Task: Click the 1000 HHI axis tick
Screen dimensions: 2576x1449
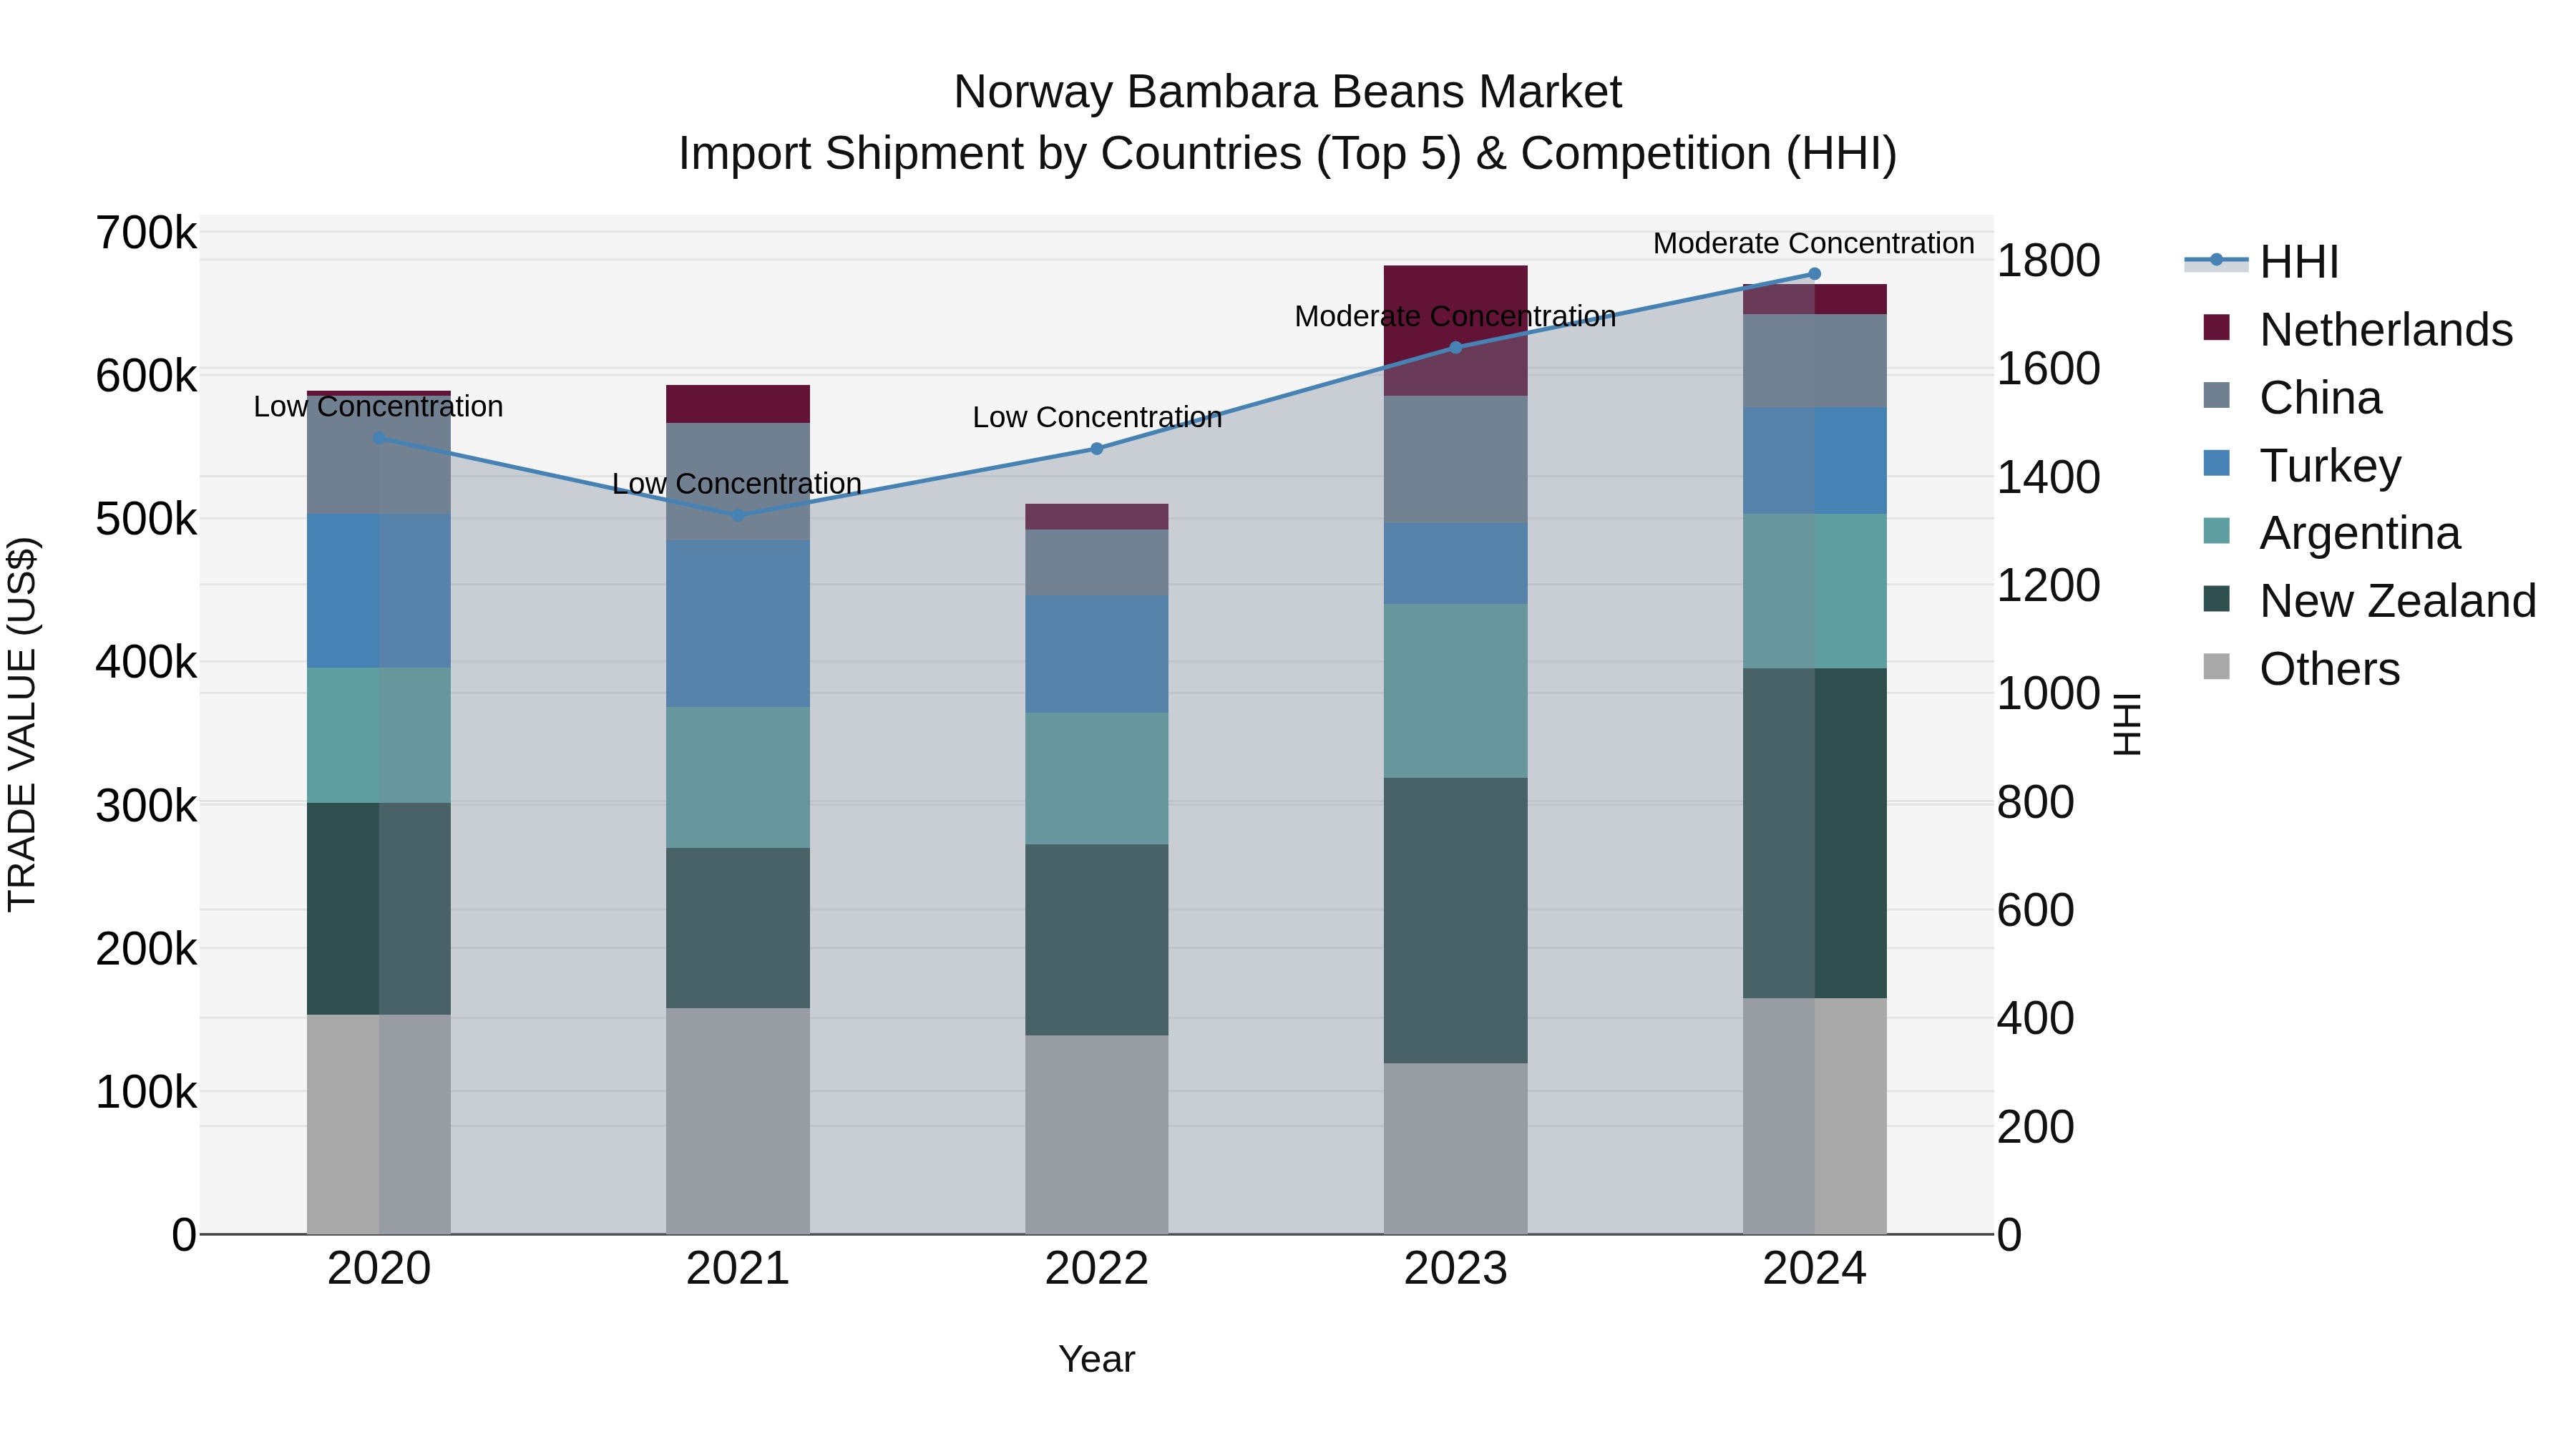Action: coord(2048,694)
